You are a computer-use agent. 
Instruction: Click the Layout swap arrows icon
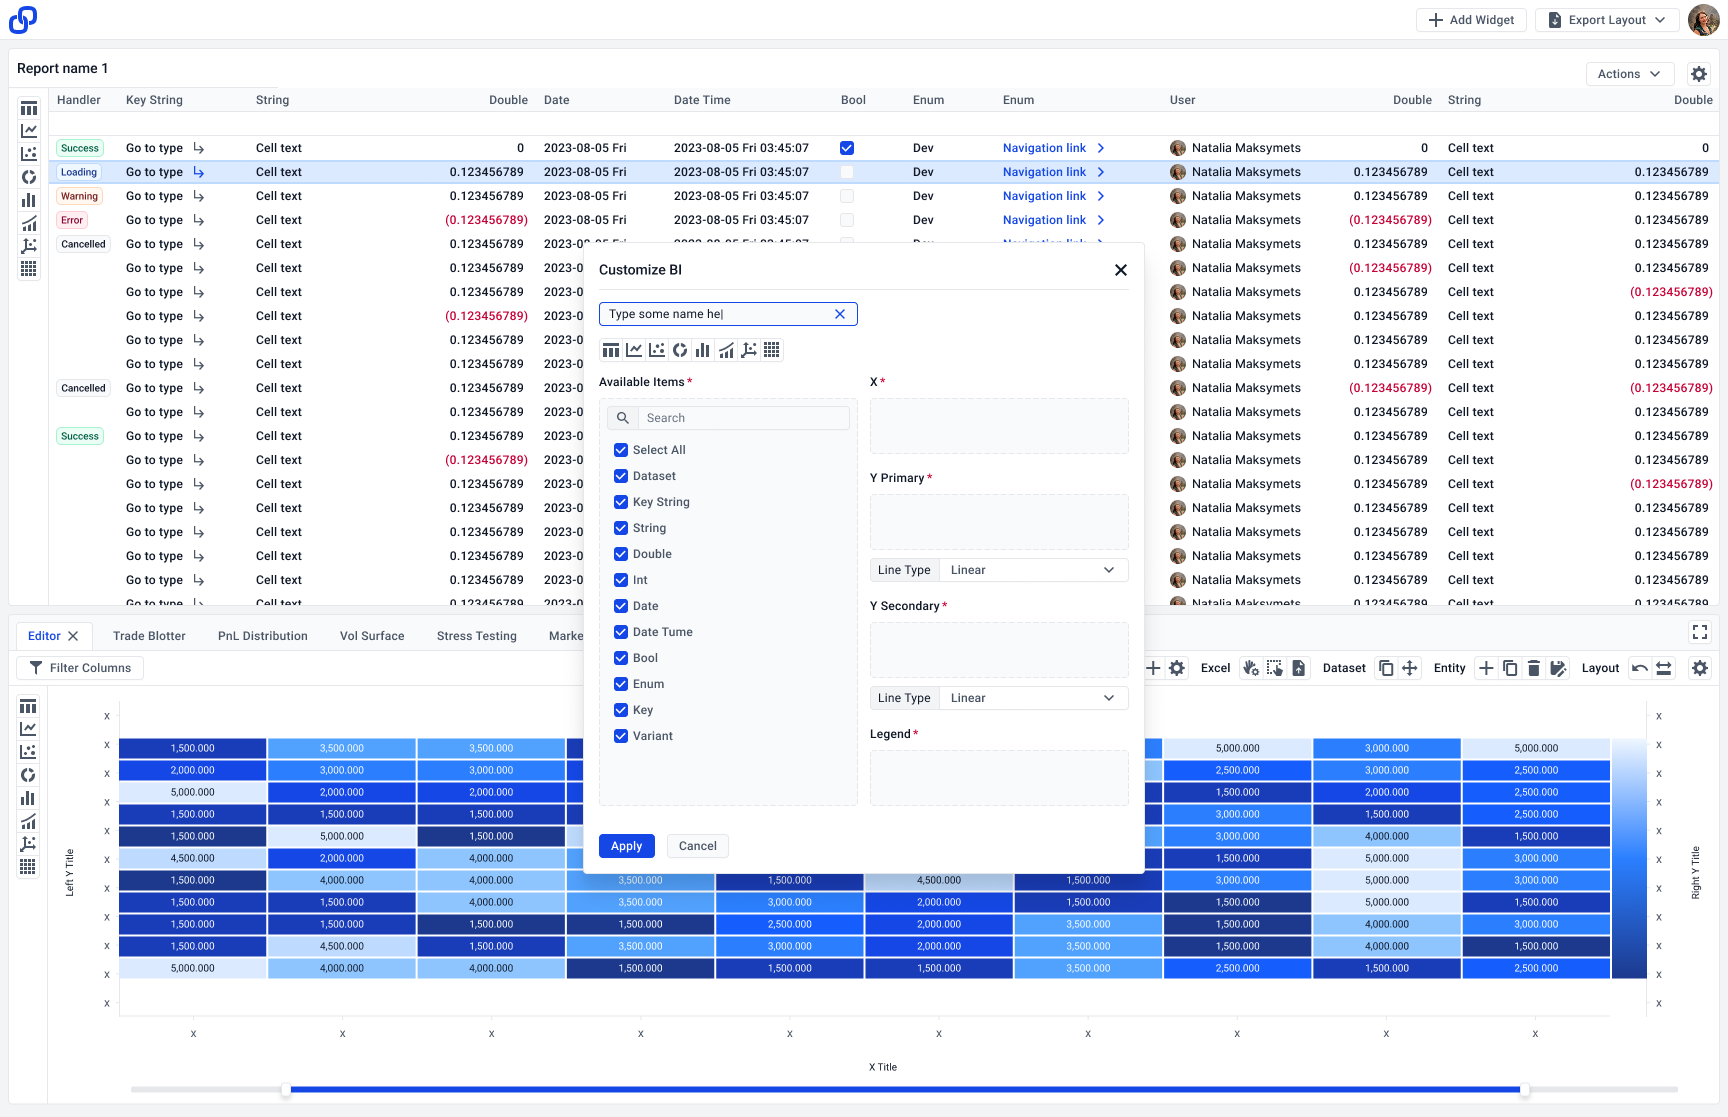click(1664, 668)
